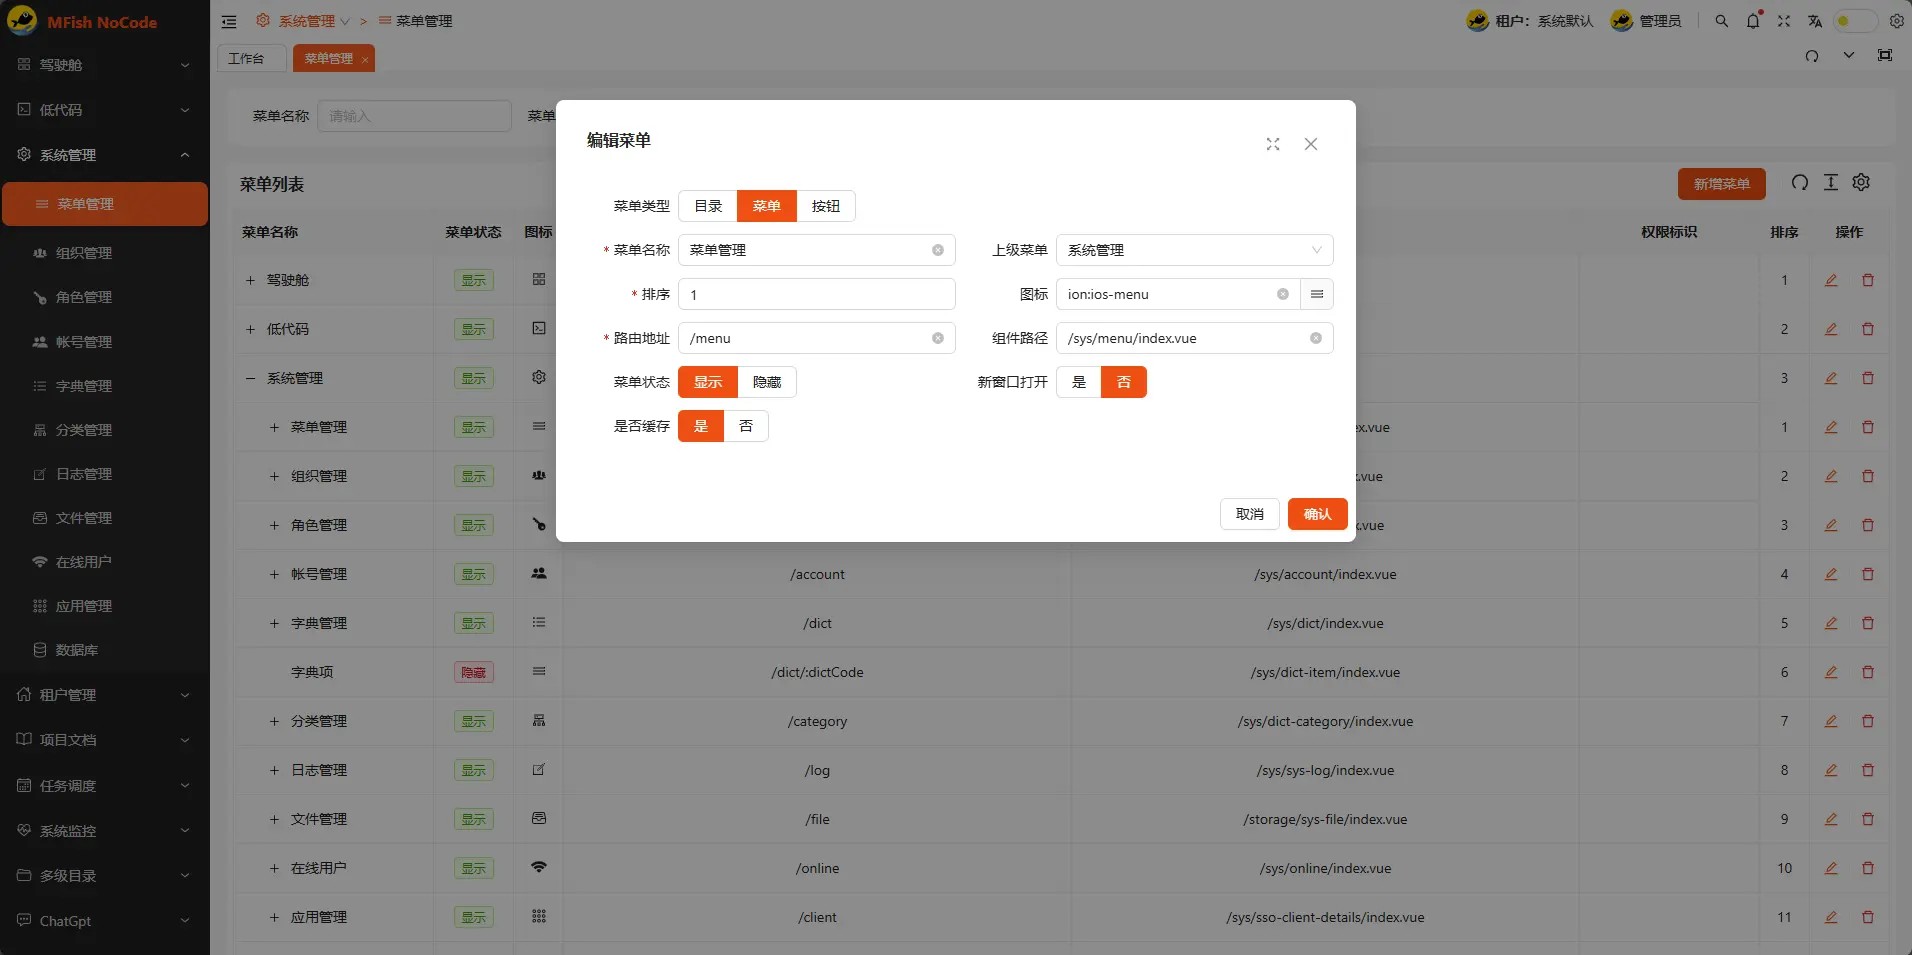The height and width of the screenshot is (955, 1912).
Task: Open the icon picker beside the icon field
Action: click(1317, 294)
